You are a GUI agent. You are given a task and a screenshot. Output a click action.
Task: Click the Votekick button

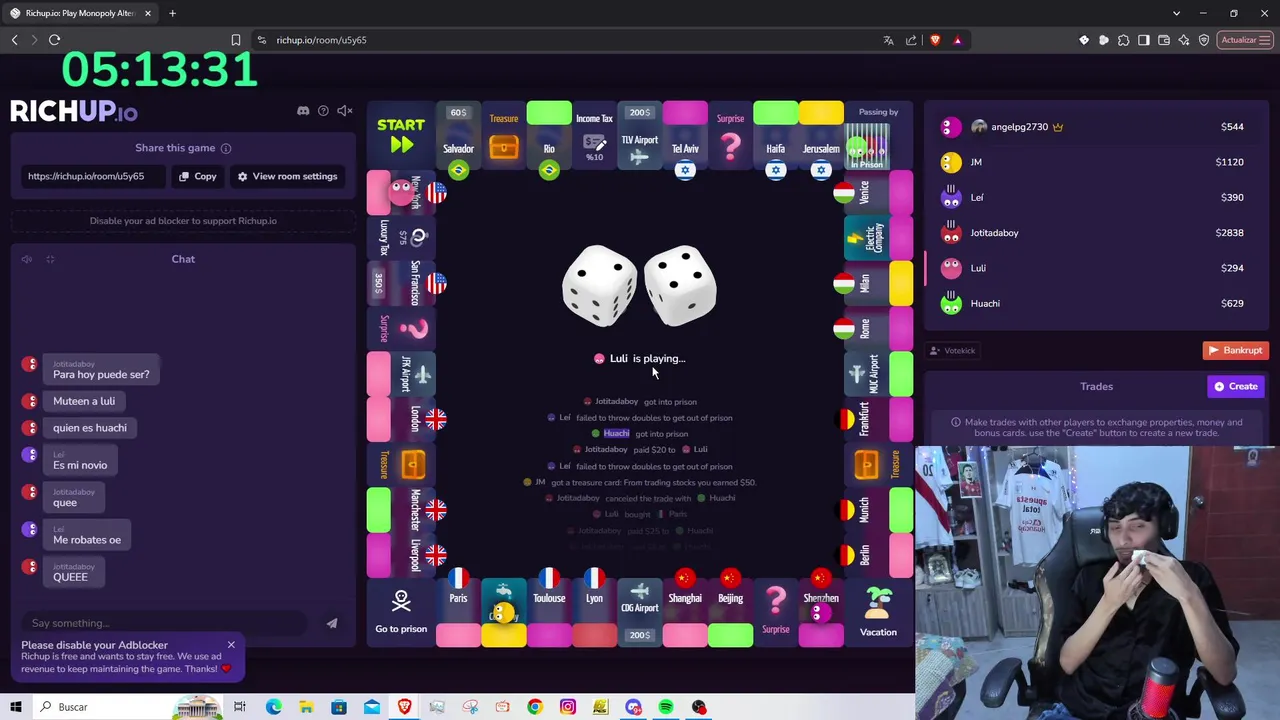coord(953,350)
